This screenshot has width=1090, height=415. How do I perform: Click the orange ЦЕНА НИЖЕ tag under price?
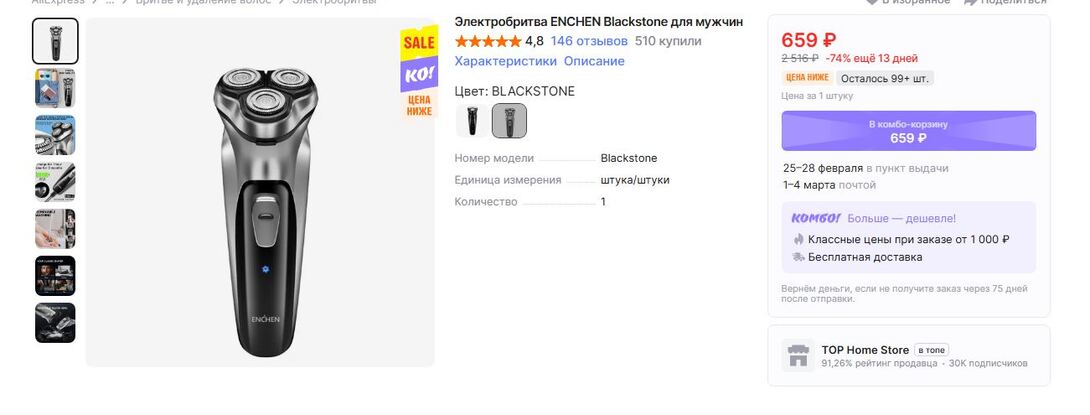[x=807, y=77]
